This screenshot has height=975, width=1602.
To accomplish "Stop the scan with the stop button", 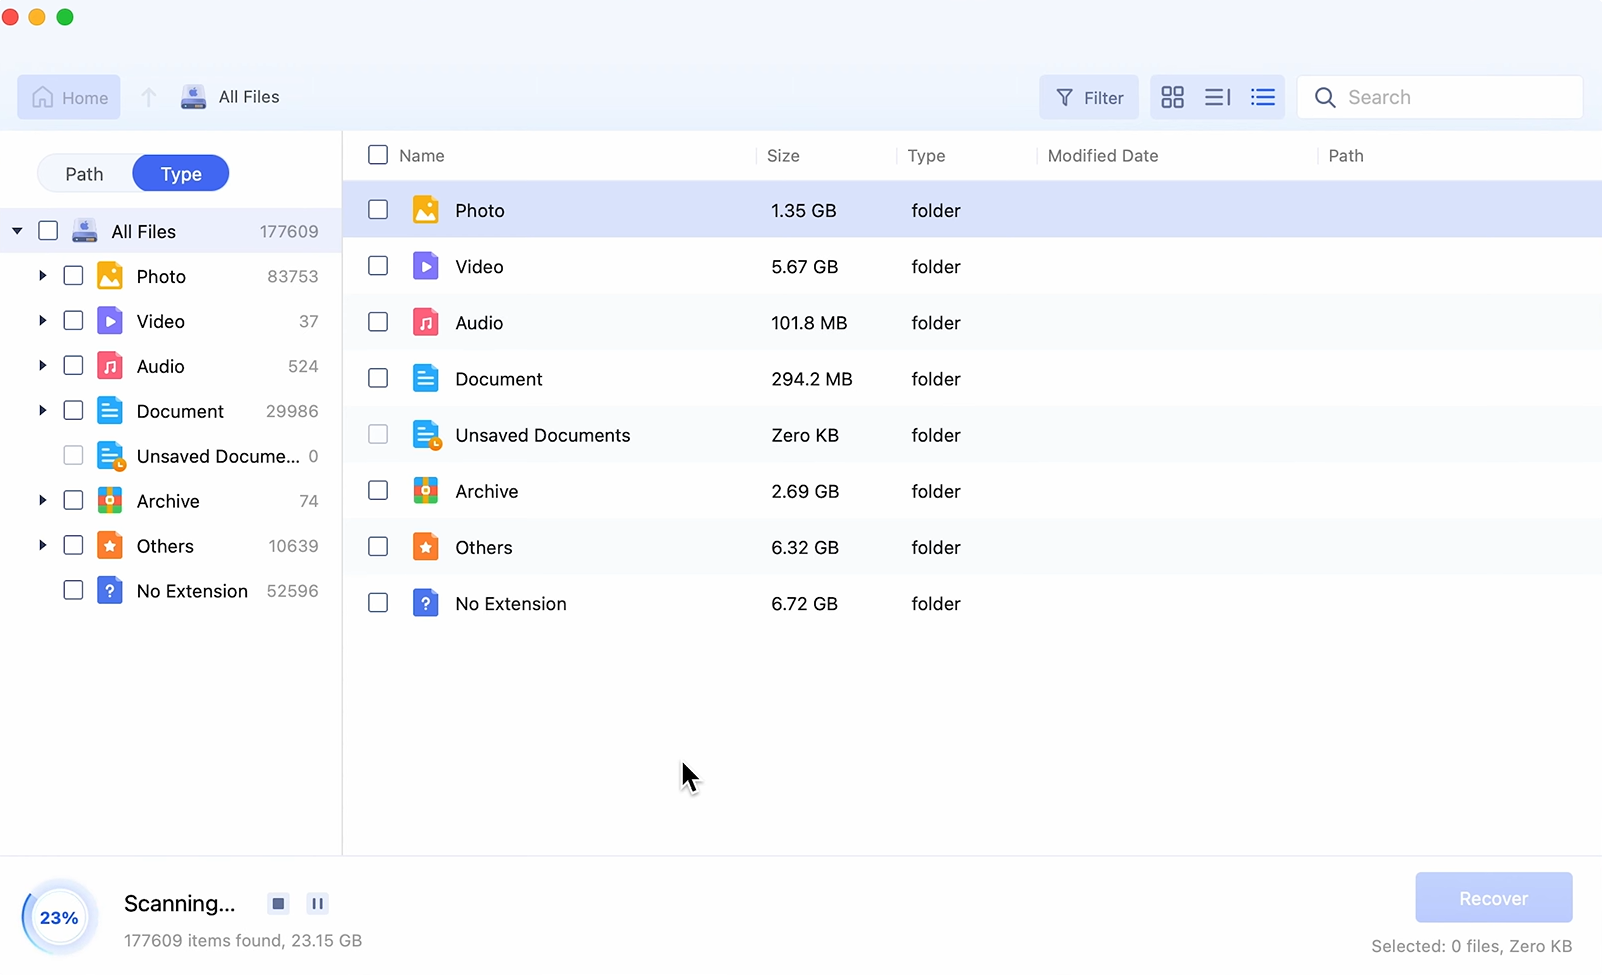I will [278, 904].
